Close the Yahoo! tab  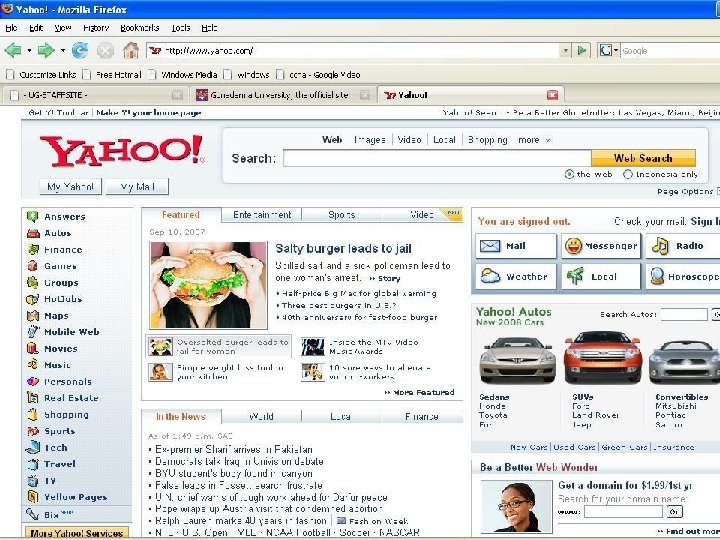tap(552, 95)
